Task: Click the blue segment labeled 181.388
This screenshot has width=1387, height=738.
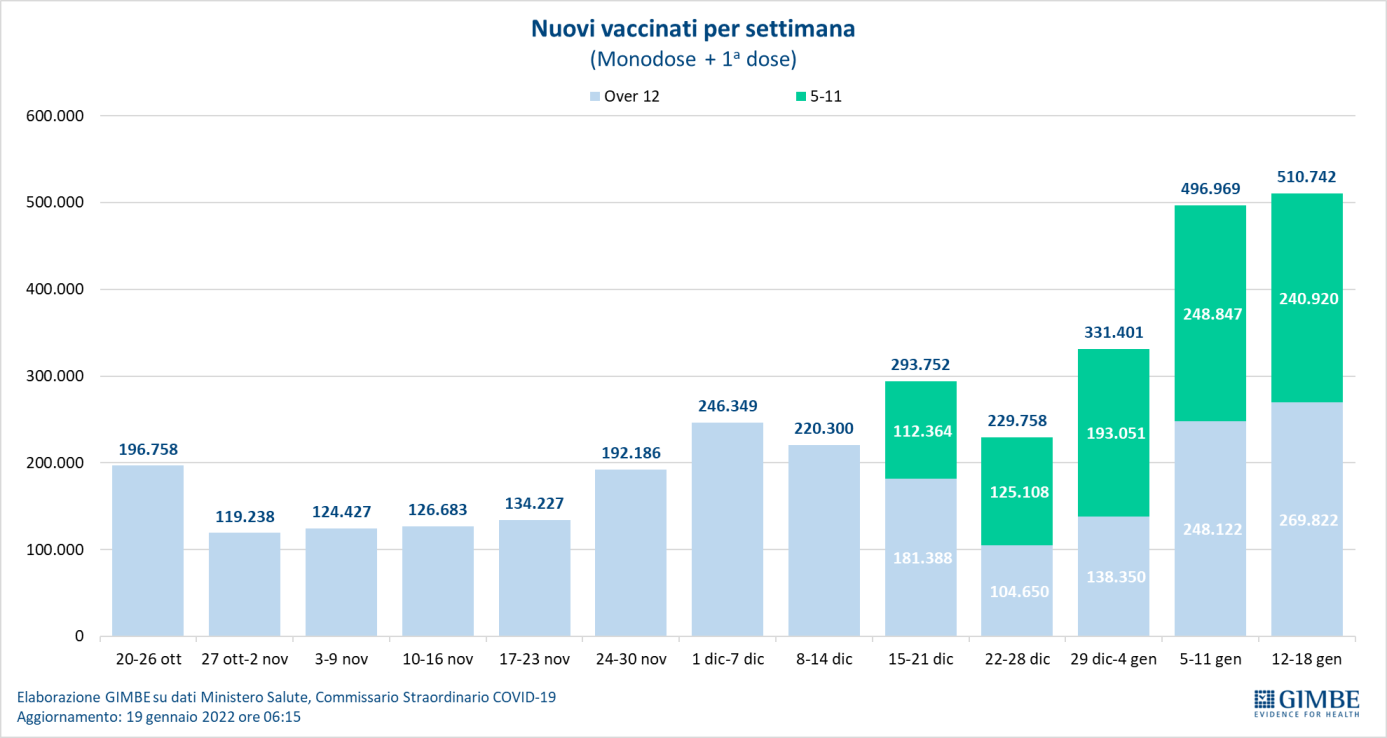Action: pyautogui.click(x=921, y=557)
